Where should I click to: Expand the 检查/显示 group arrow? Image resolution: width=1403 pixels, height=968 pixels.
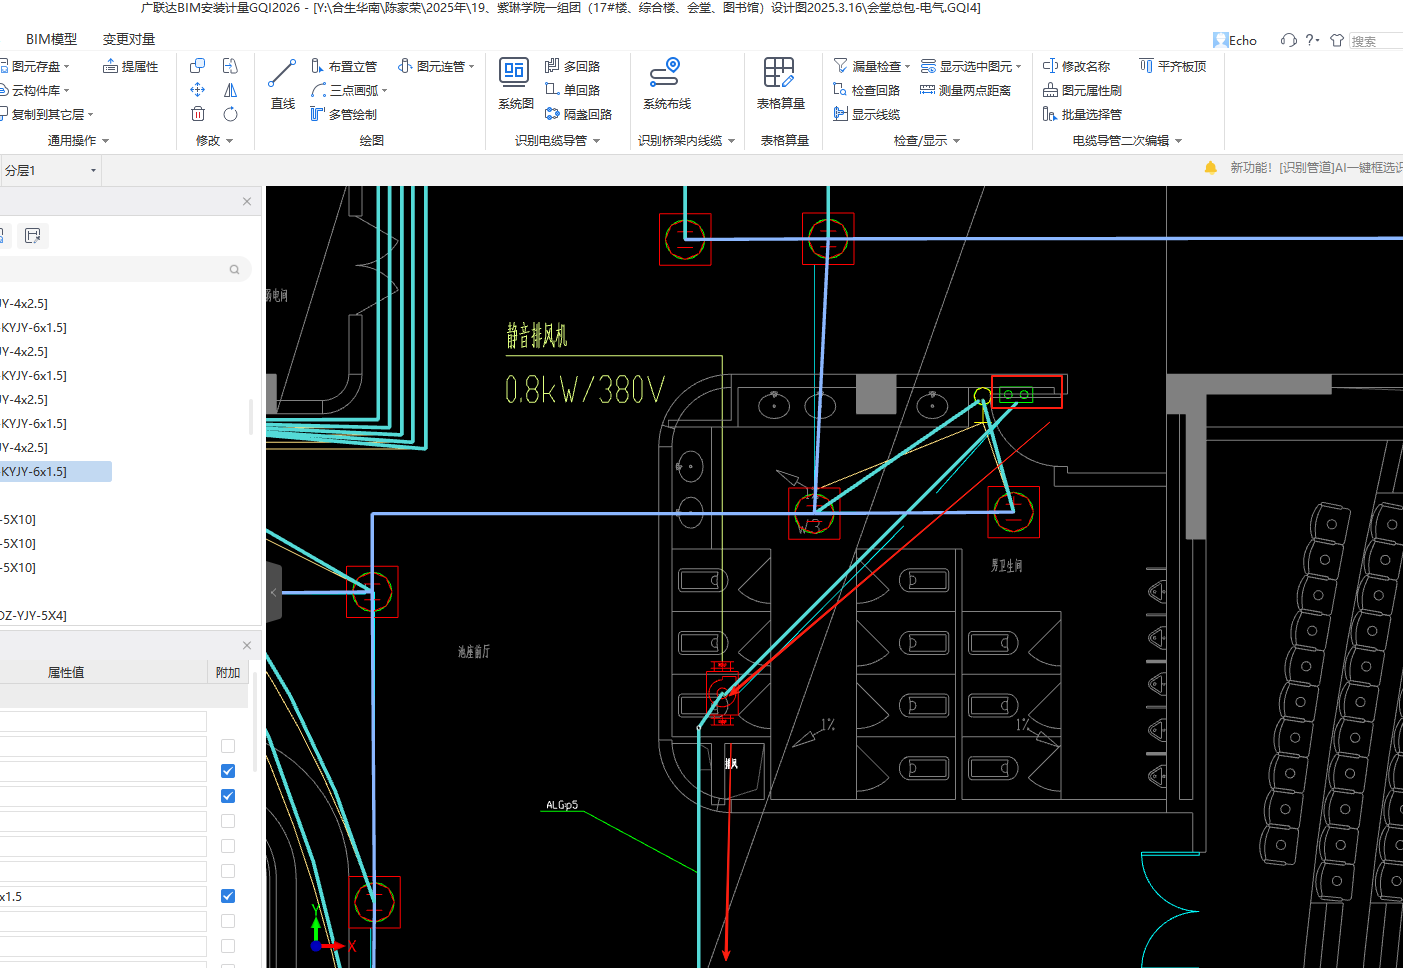point(957,141)
